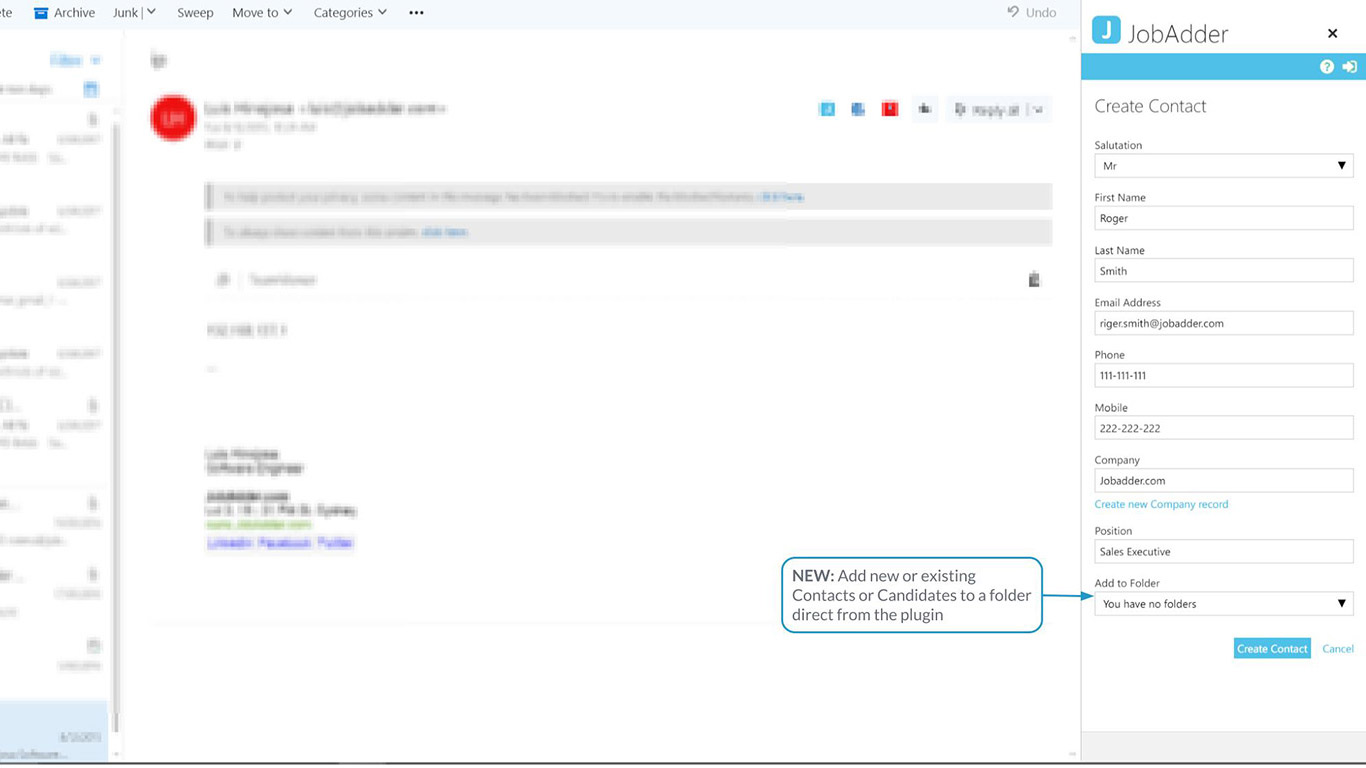Click the Undo button
This screenshot has height=768, width=1366.
click(1031, 13)
